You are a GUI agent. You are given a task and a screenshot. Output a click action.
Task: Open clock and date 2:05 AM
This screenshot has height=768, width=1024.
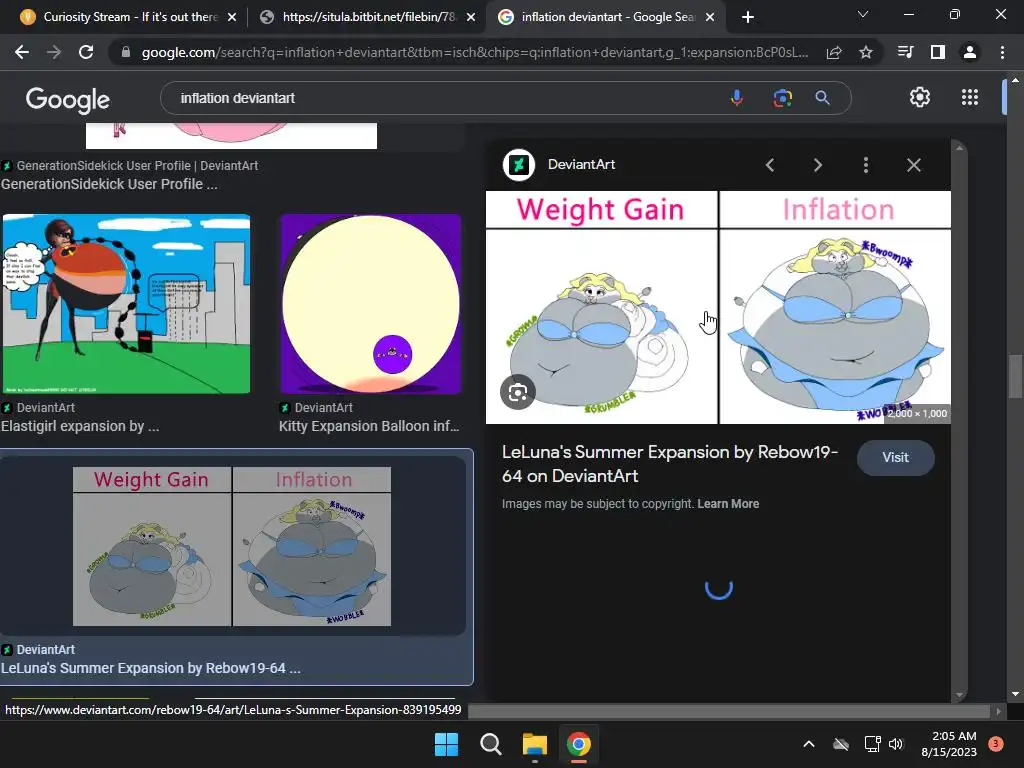tap(950, 744)
